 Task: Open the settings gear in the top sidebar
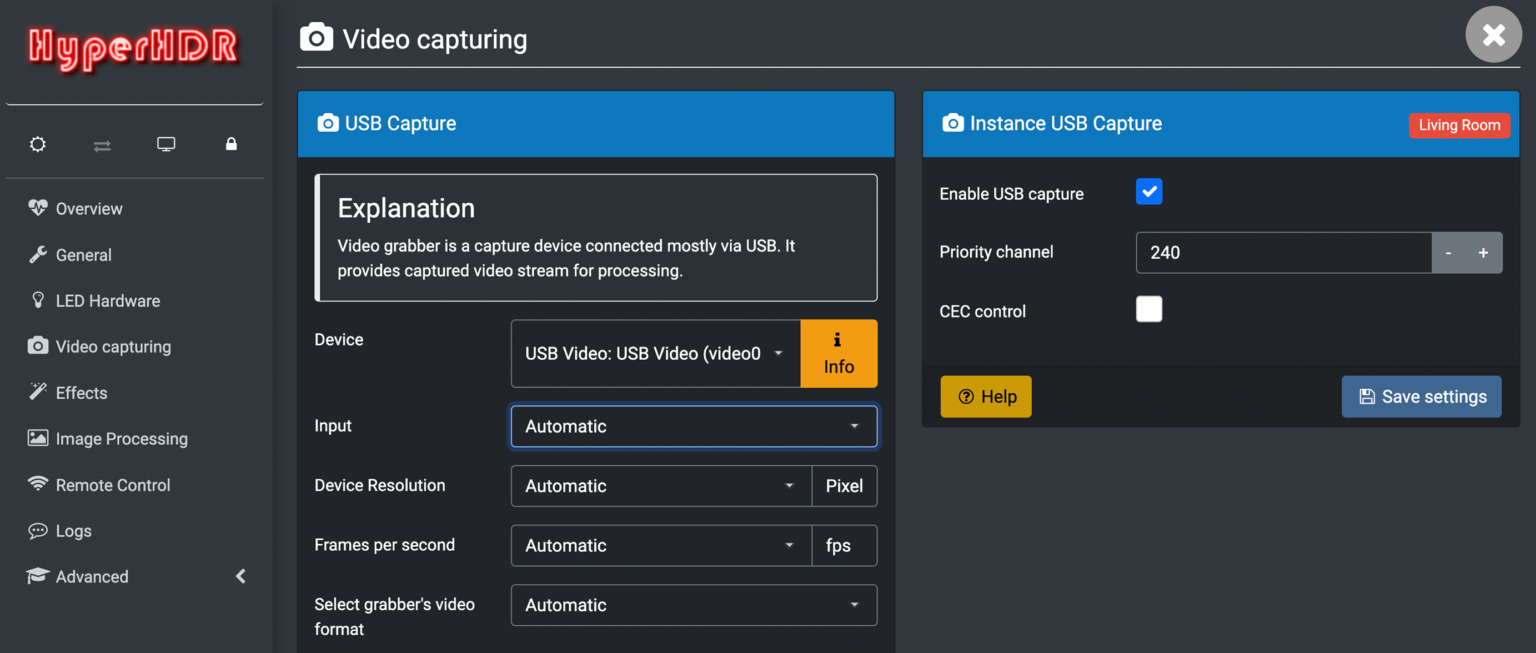click(x=37, y=144)
